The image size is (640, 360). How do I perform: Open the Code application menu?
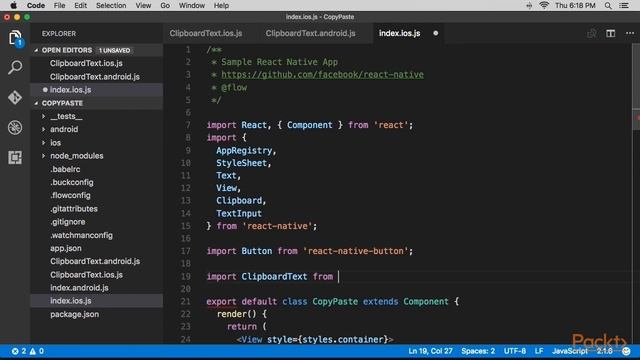coord(36,5)
